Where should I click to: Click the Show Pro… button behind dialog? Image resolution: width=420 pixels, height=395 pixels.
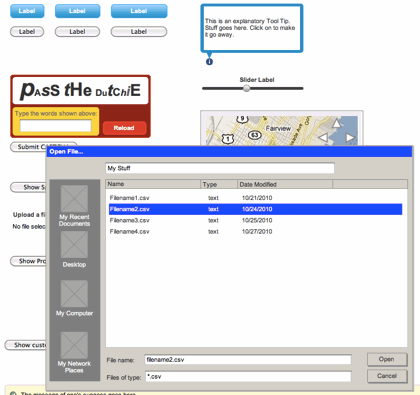point(28,261)
